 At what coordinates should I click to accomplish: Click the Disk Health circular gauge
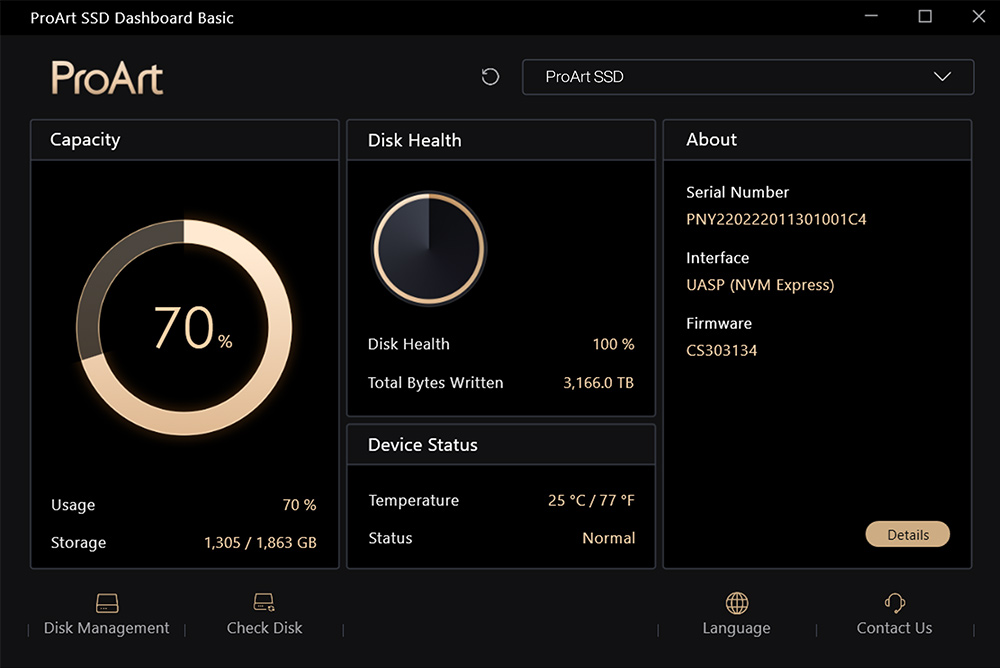(x=429, y=248)
